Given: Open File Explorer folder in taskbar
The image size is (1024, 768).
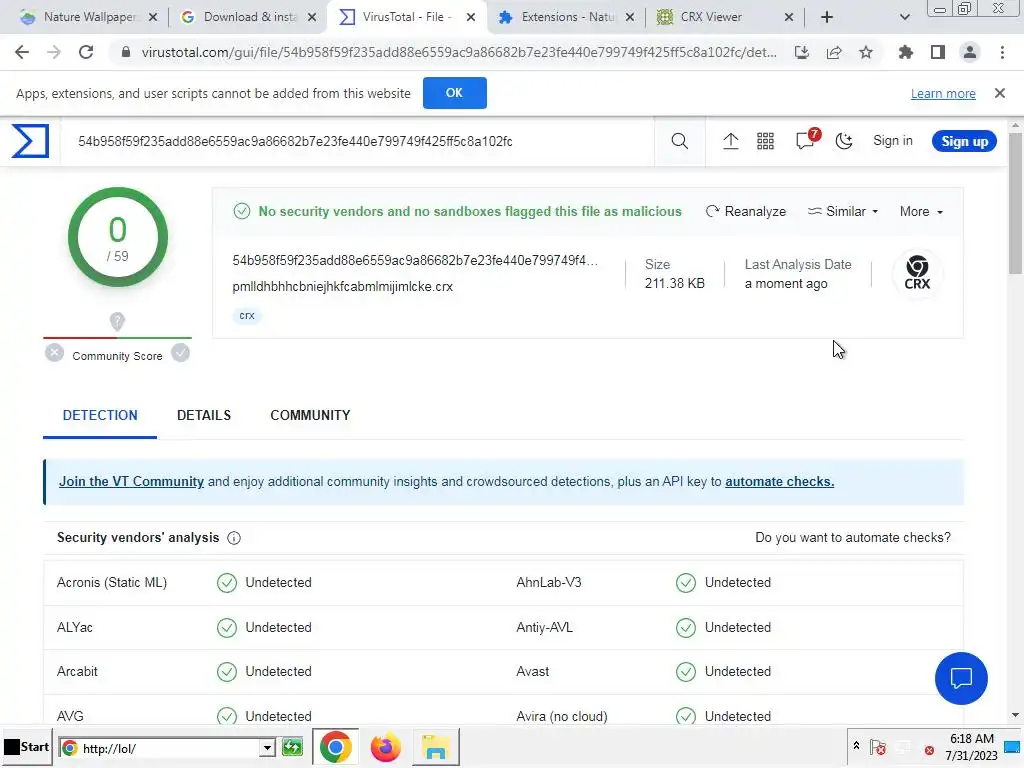Looking at the screenshot, I should pyautogui.click(x=435, y=747).
